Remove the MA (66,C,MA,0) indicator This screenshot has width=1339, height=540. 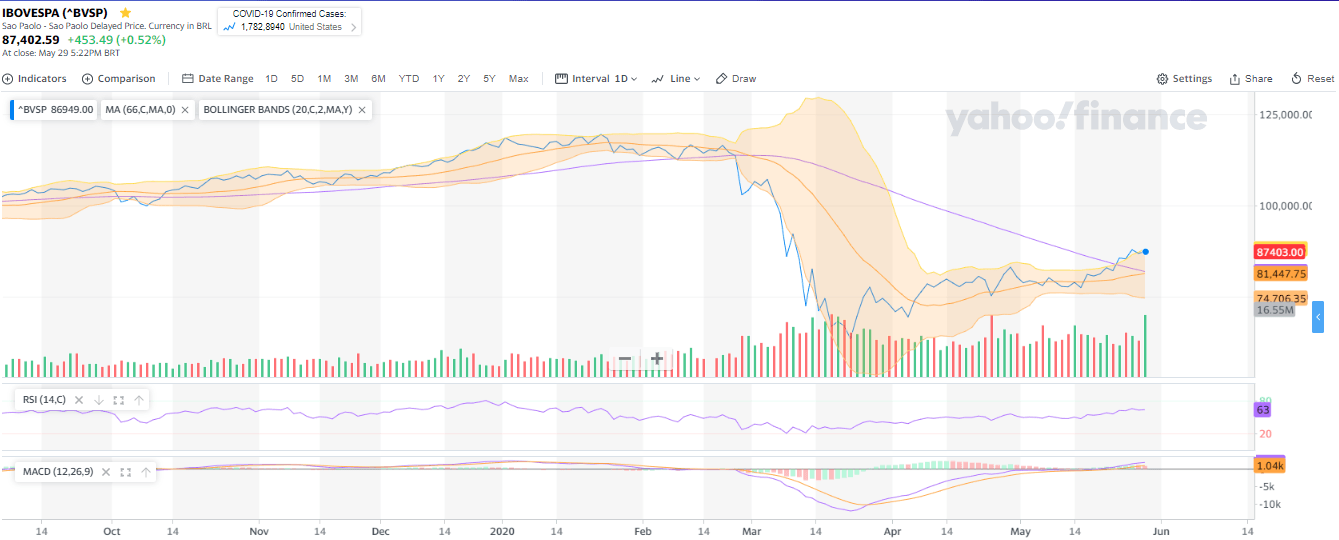click(186, 110)
